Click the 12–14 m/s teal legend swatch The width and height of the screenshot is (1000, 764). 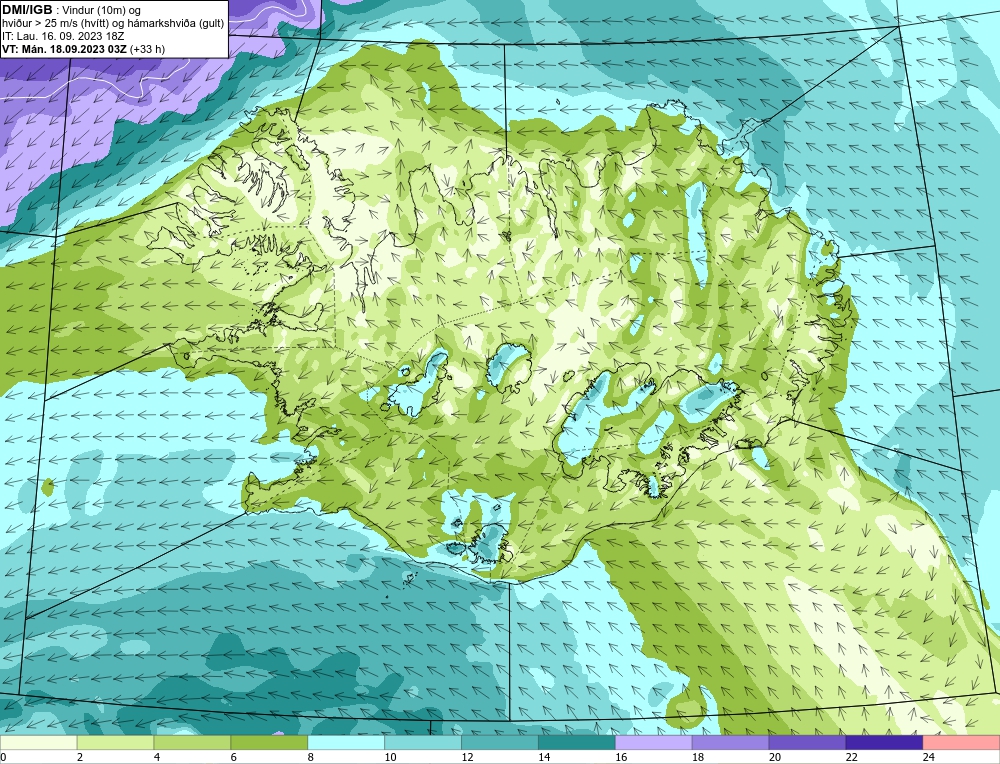coord(500,743)
